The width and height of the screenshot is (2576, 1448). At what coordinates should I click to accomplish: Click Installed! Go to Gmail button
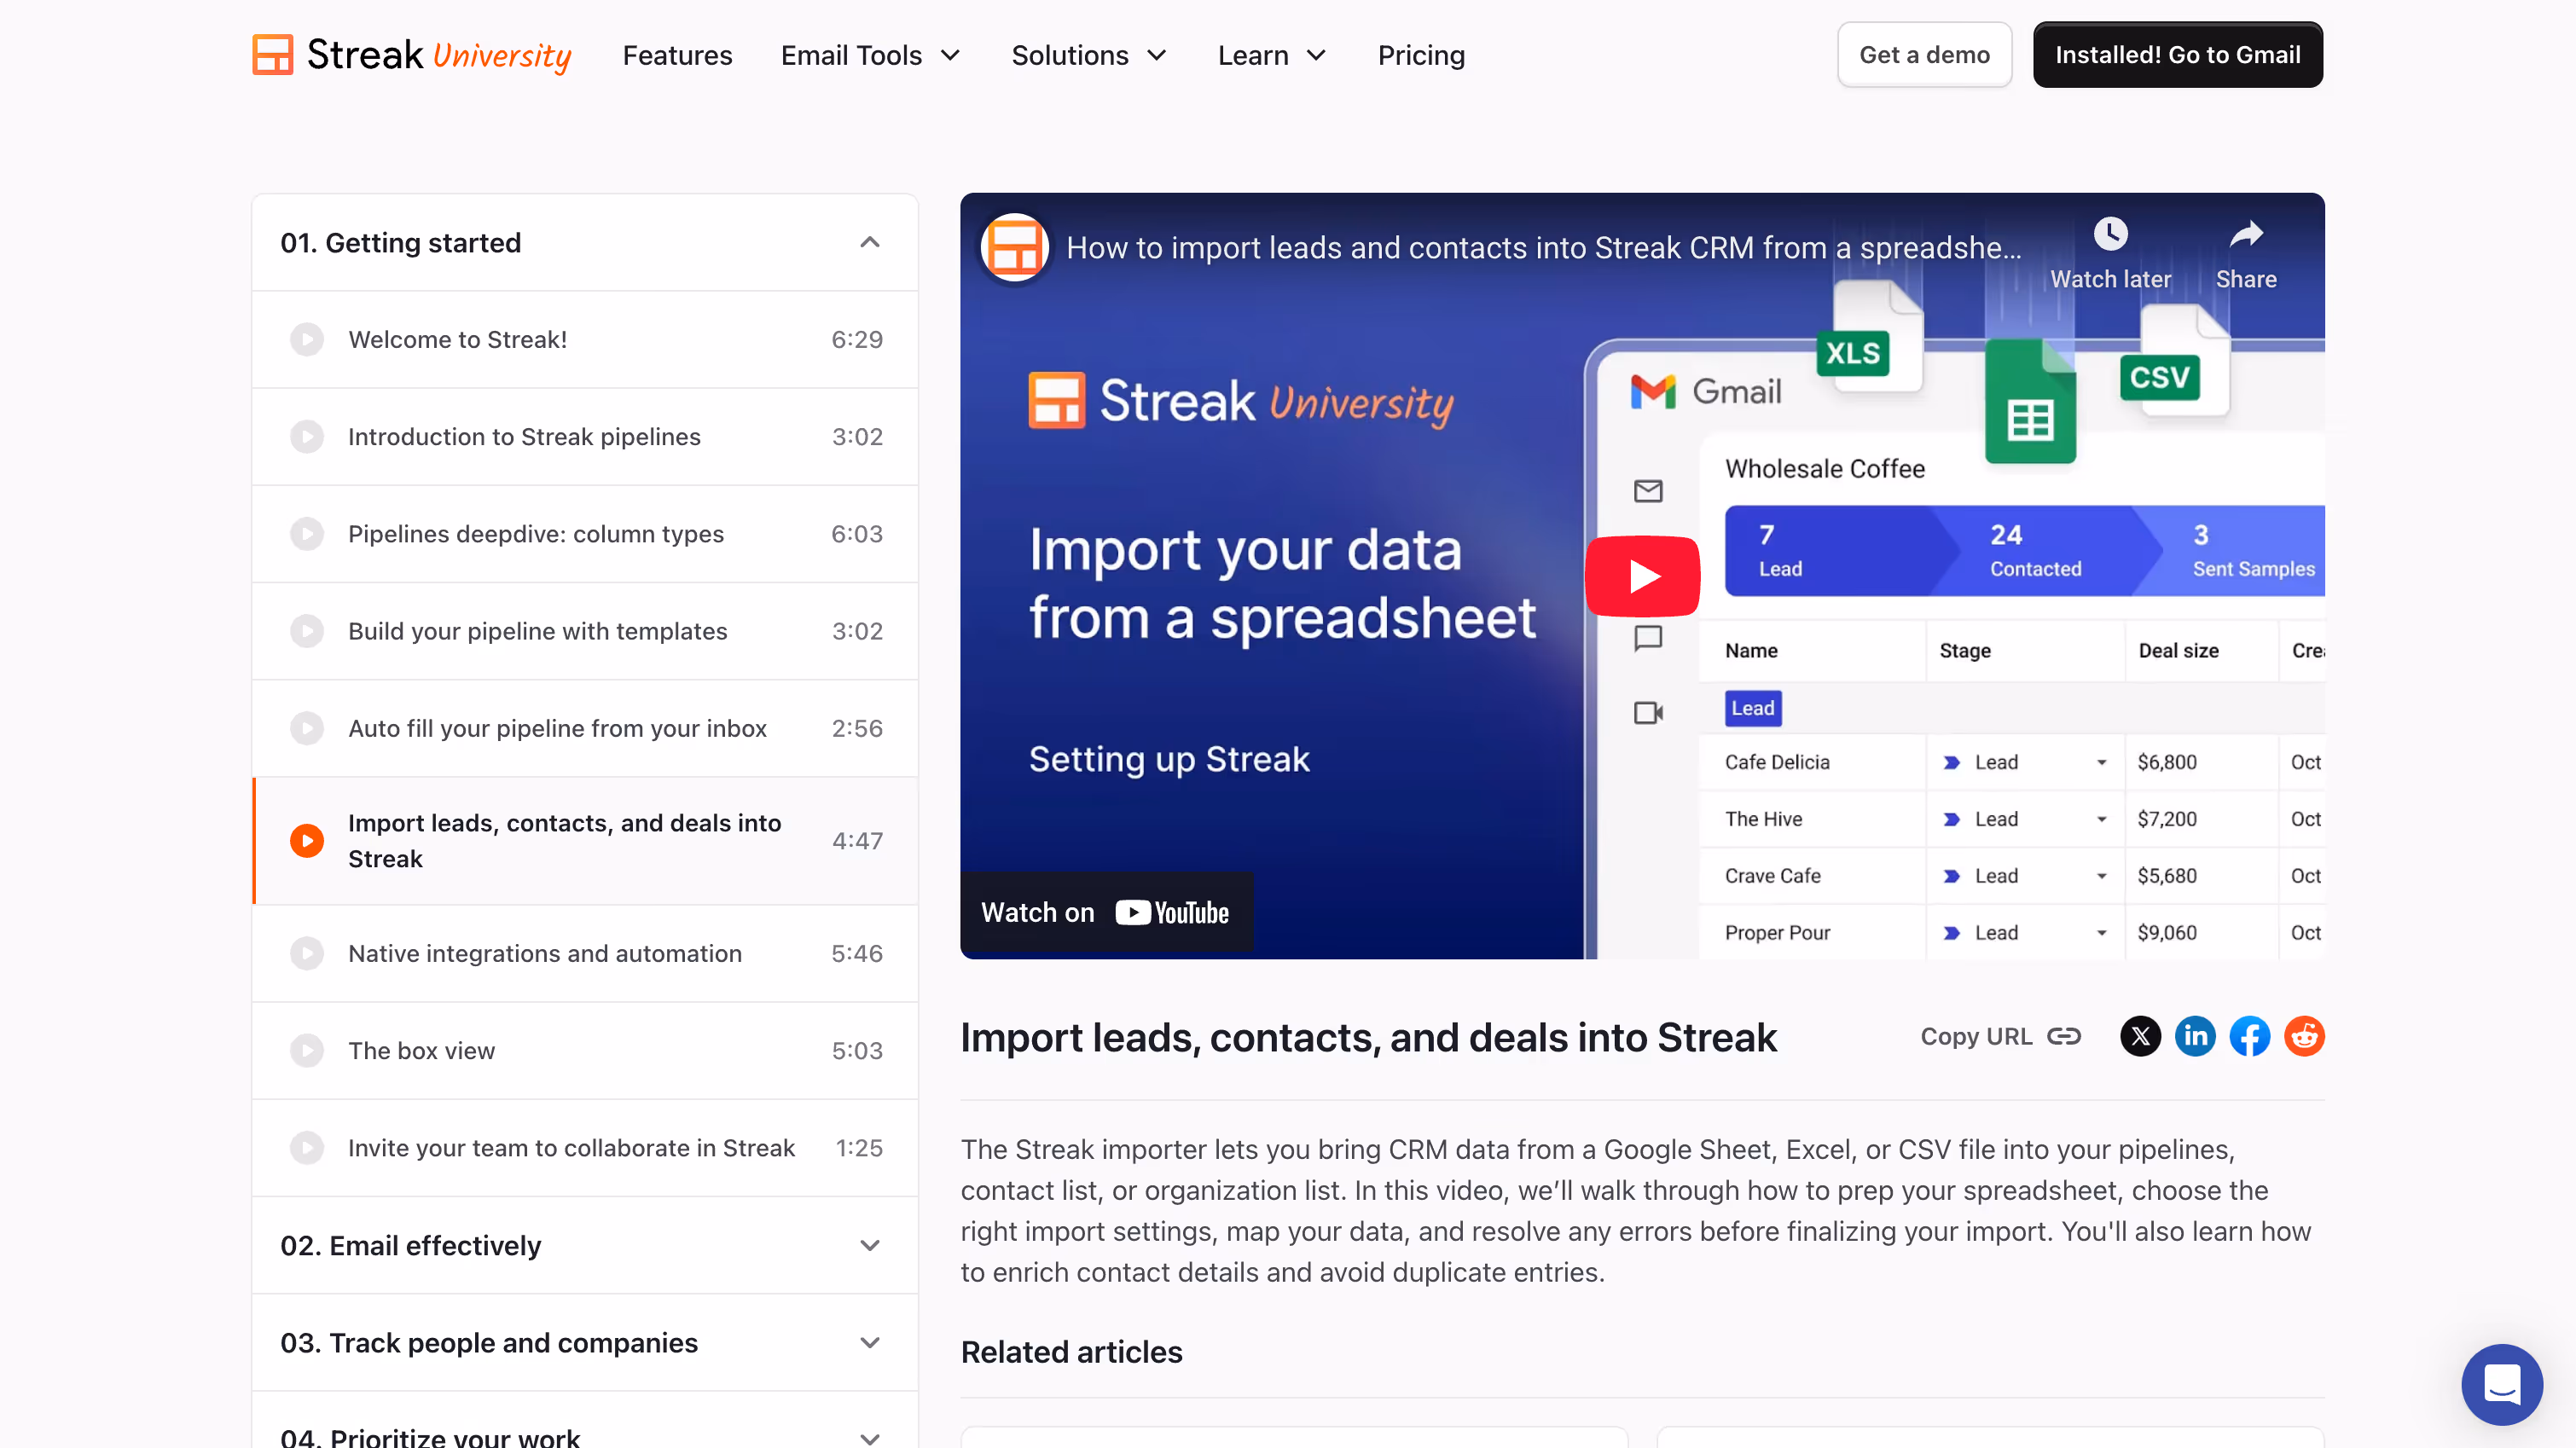tap(2177, 55)
